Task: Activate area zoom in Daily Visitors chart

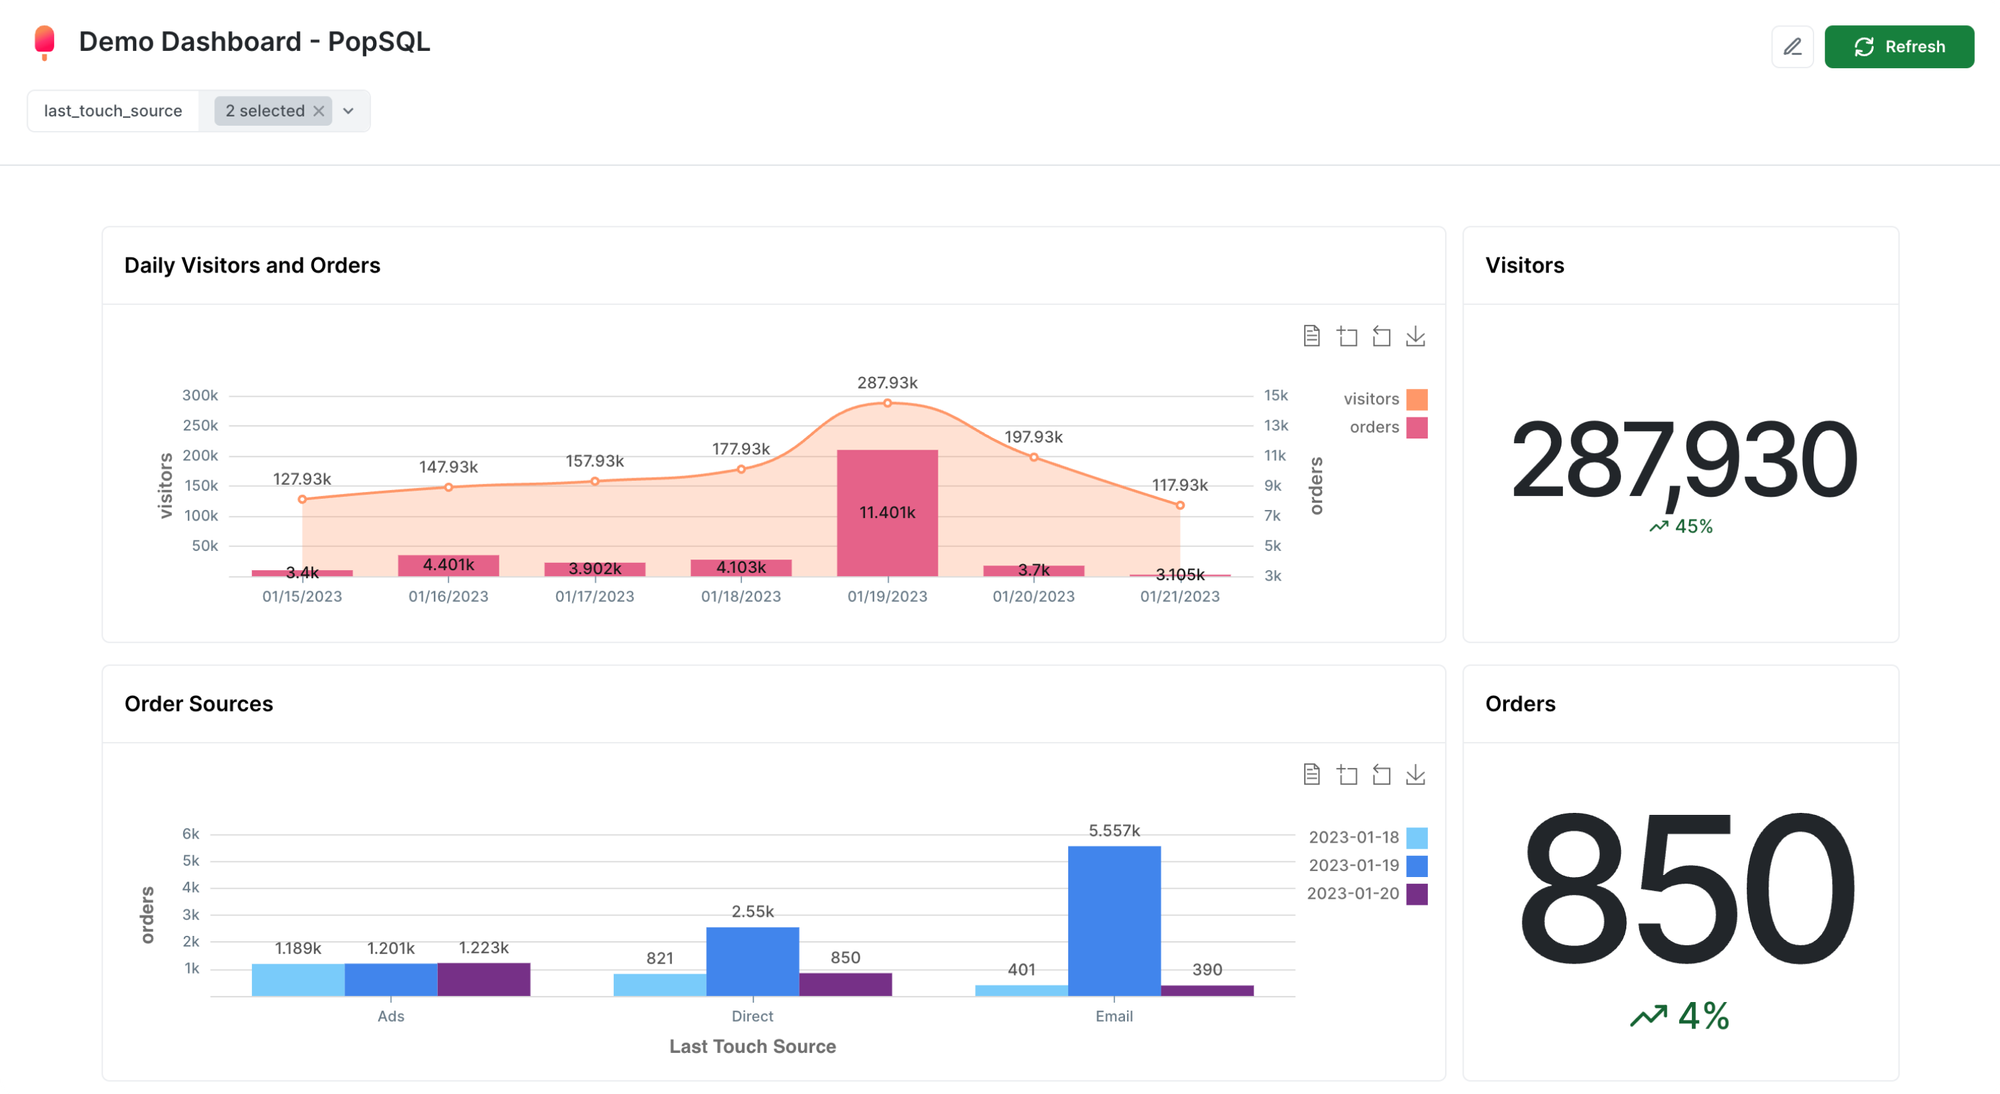Action: point(1347,336)
